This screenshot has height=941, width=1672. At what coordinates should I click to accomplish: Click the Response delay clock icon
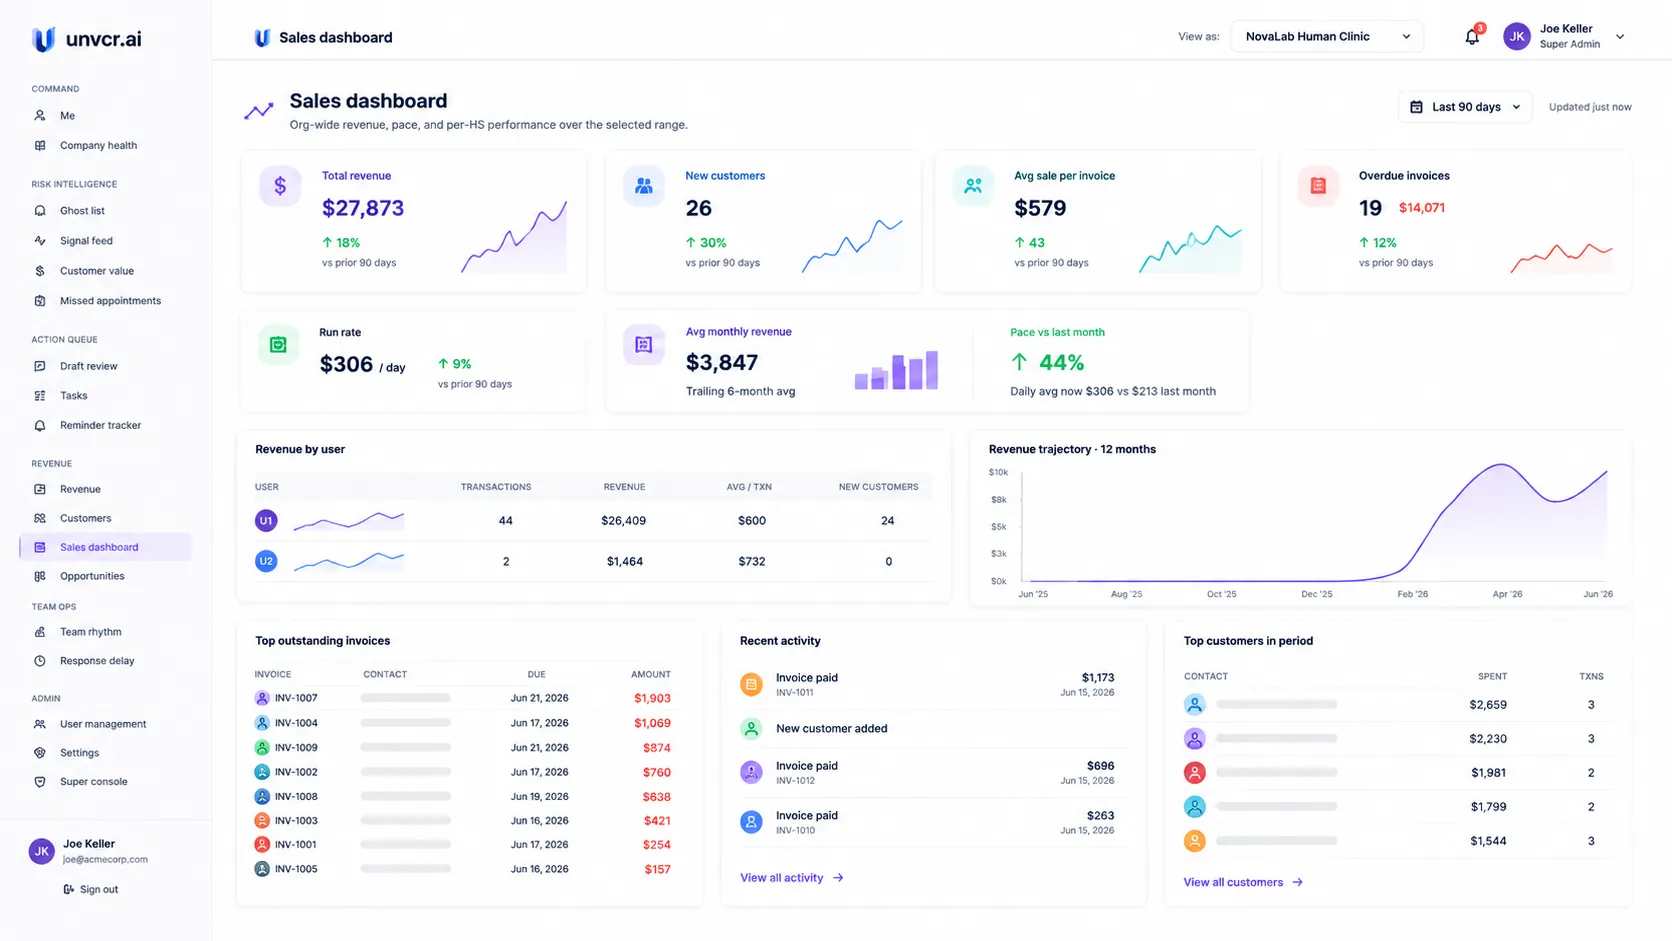pos(40,661)
